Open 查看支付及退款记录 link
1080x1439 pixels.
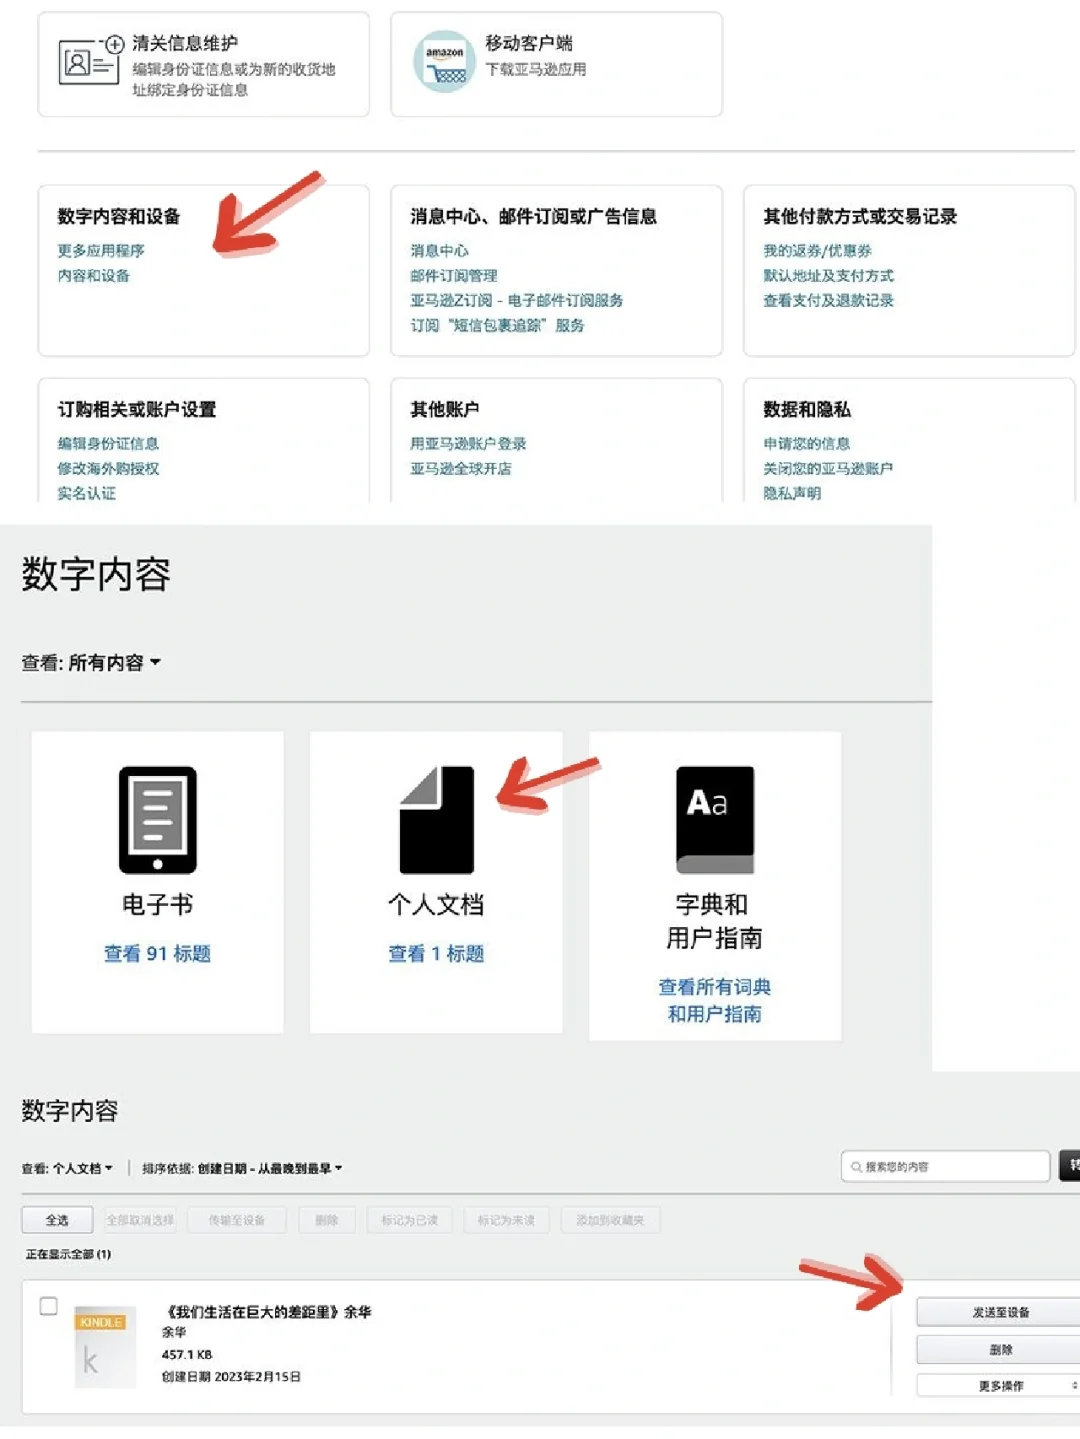pos(828,300)
